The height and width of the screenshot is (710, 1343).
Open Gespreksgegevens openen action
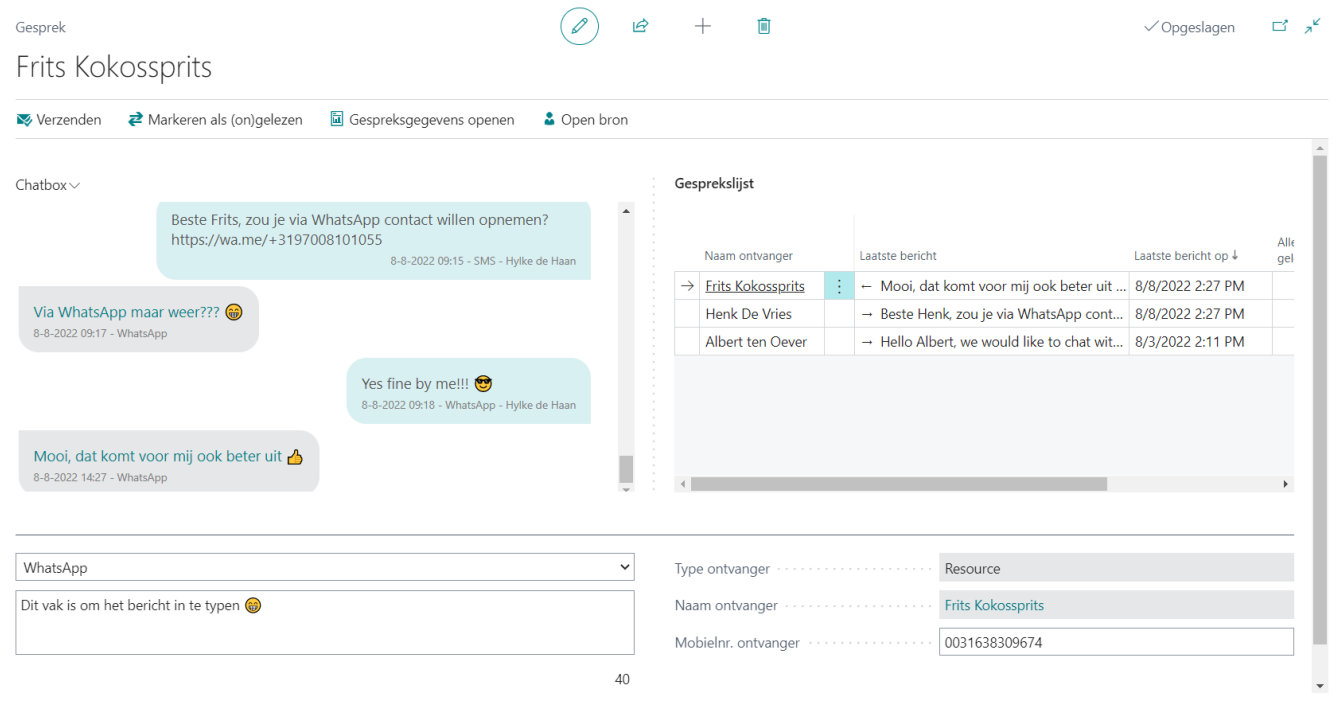[422, 120]
